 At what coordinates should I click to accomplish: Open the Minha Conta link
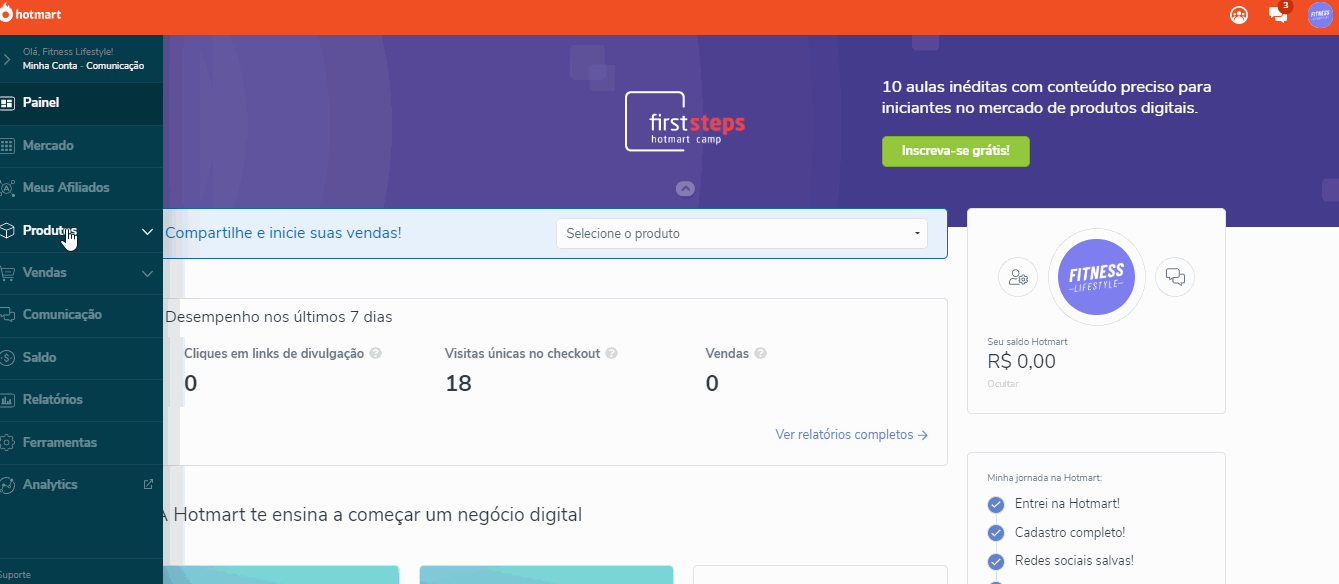click(x=51, y=66)
